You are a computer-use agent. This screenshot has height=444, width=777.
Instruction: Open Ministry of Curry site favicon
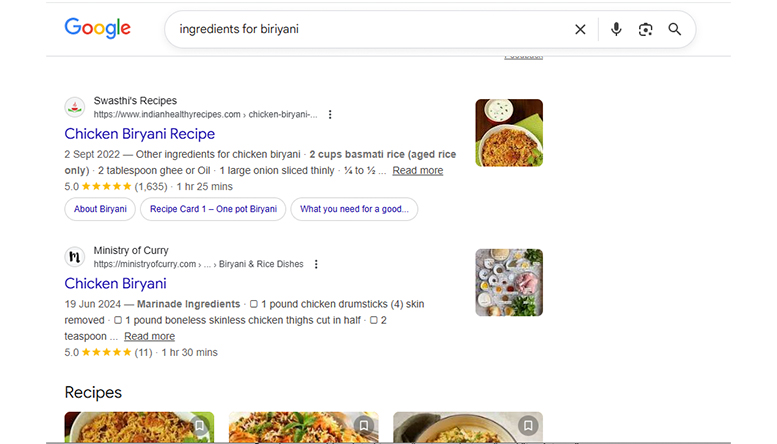[x=75, y=257]
